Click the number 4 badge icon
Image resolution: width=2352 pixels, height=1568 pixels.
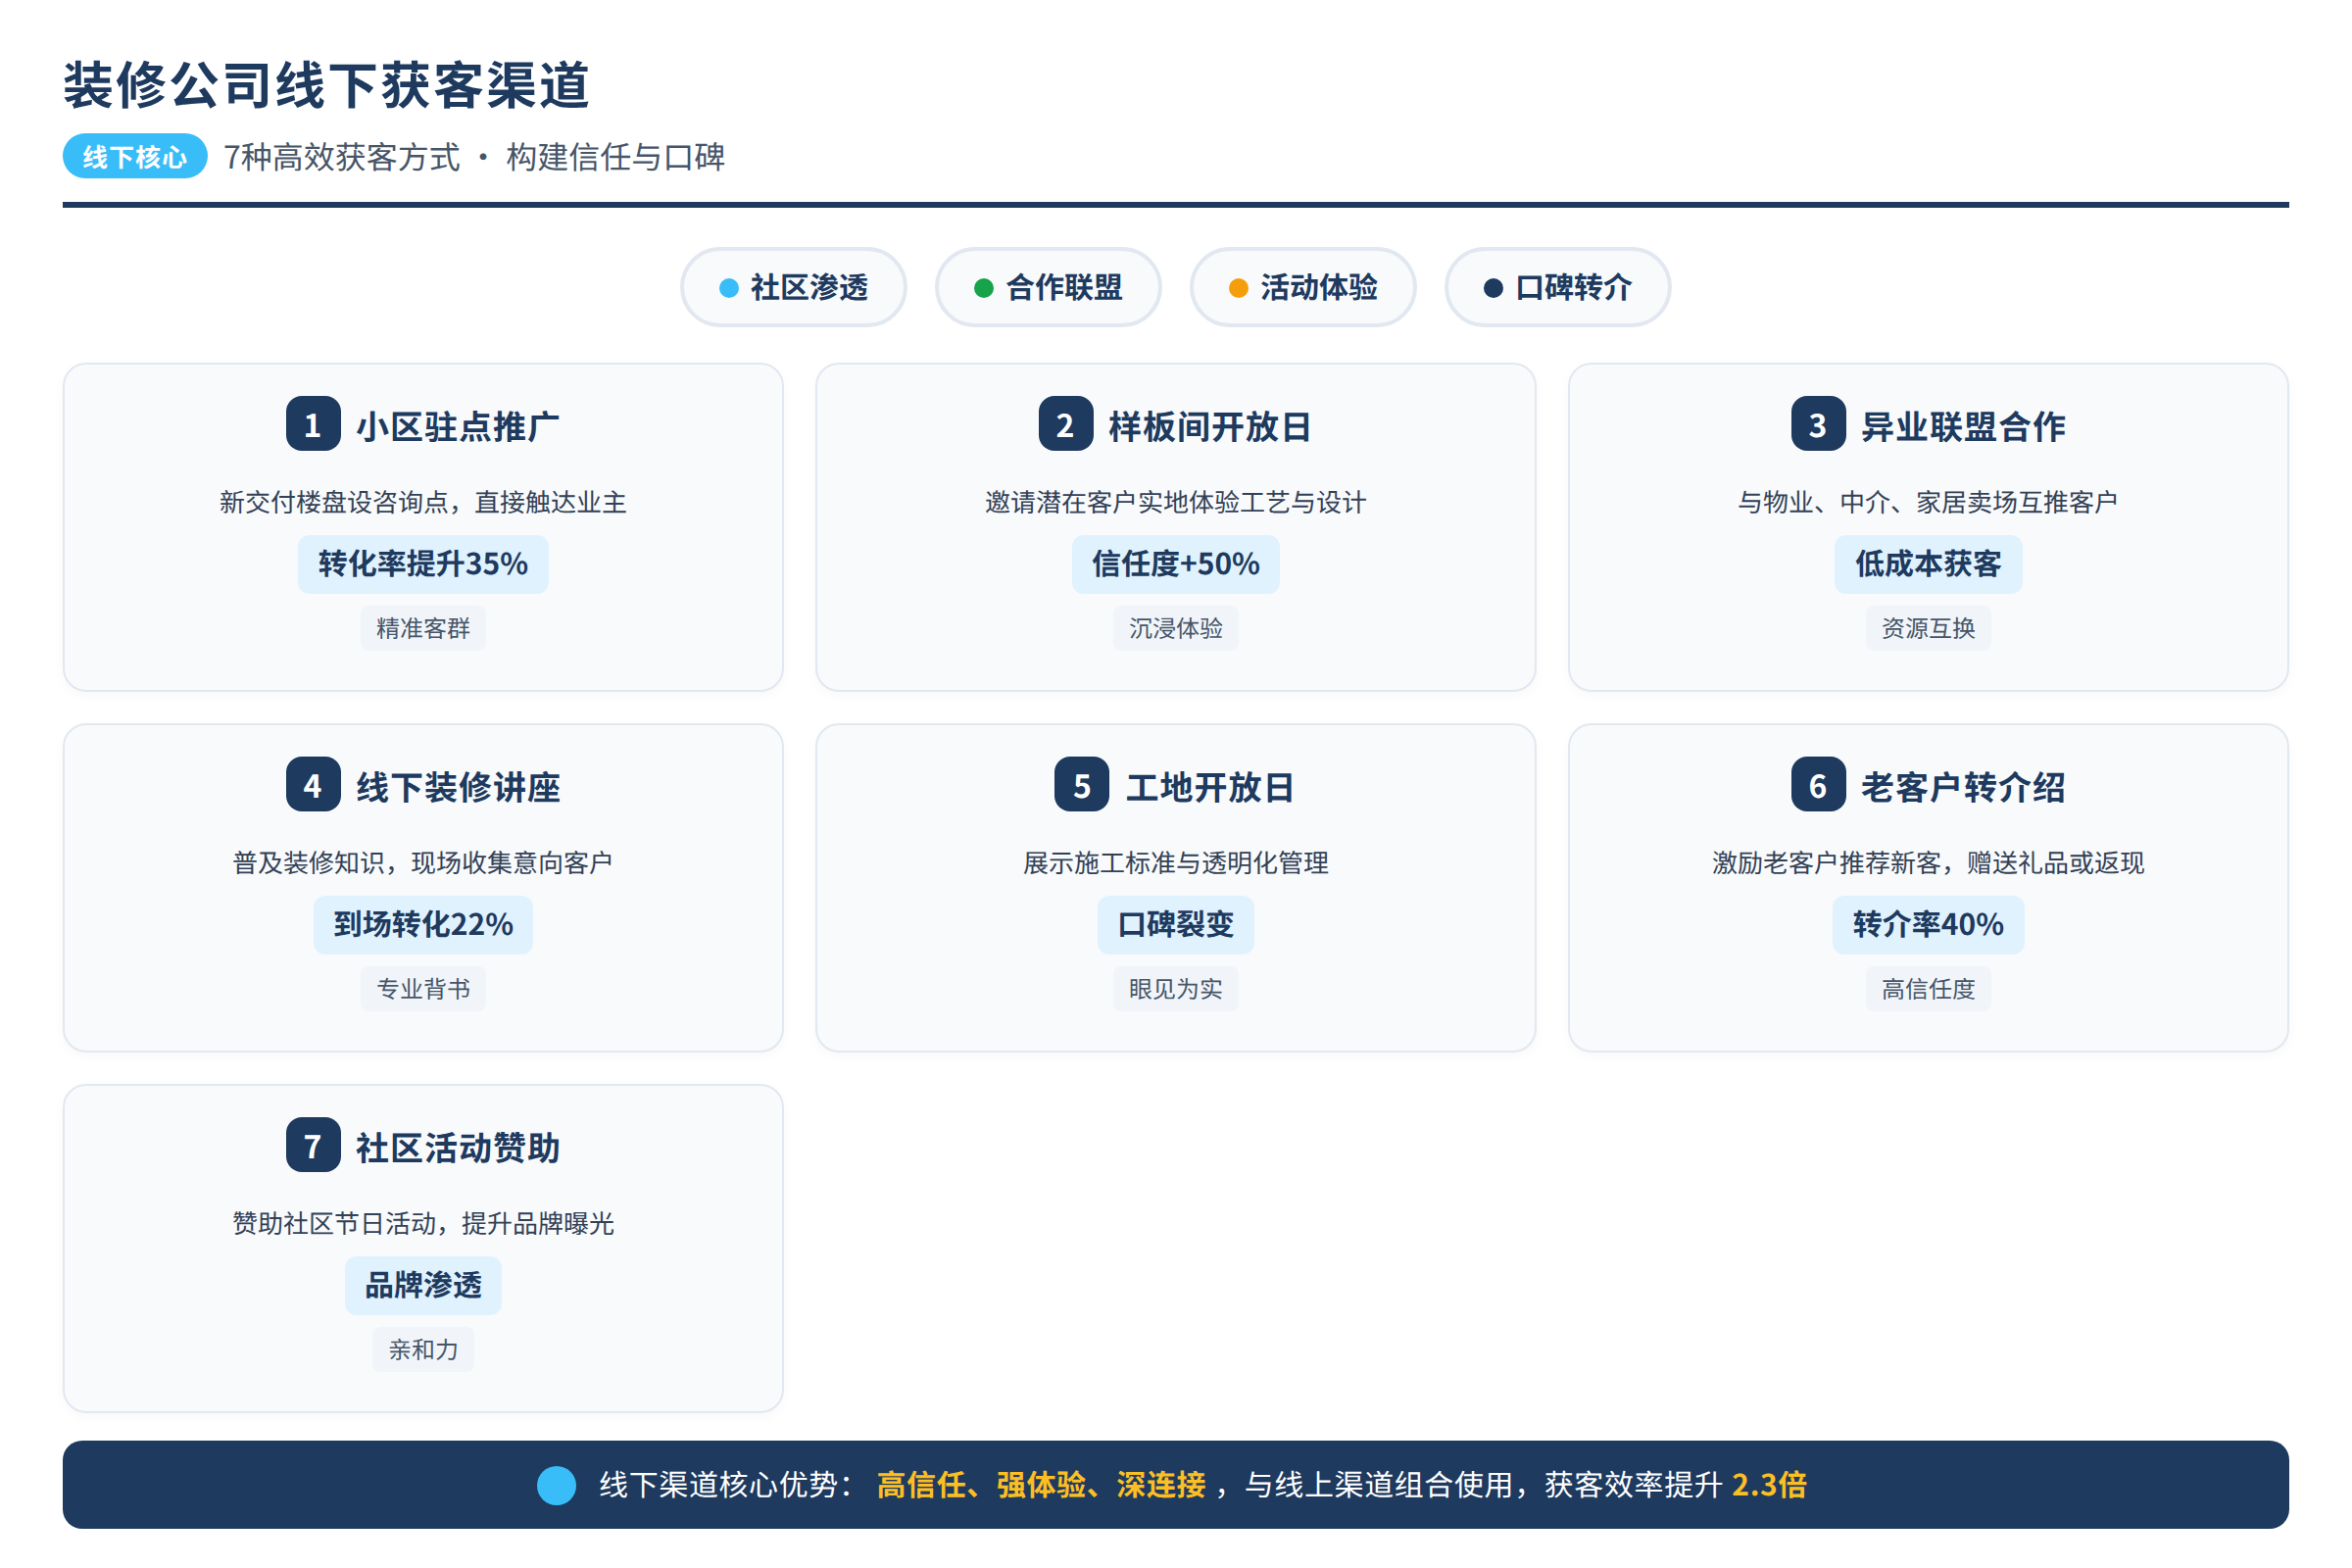[313, 786]
